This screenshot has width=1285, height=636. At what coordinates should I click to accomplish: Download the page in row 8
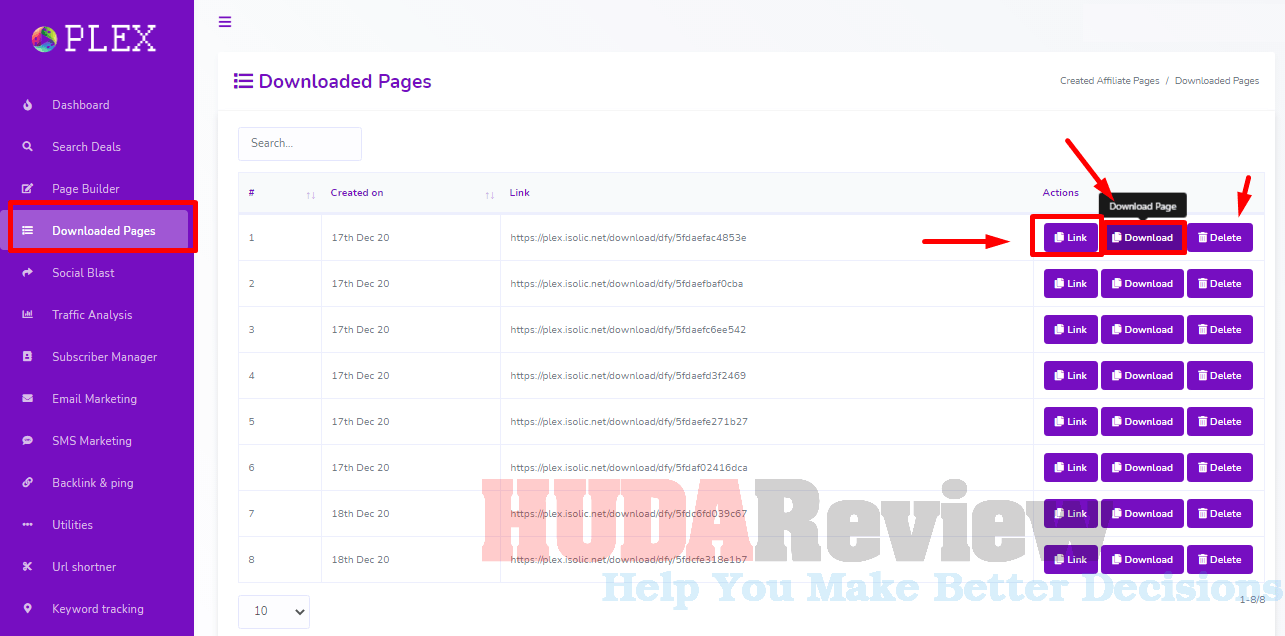coord(1142,560)
